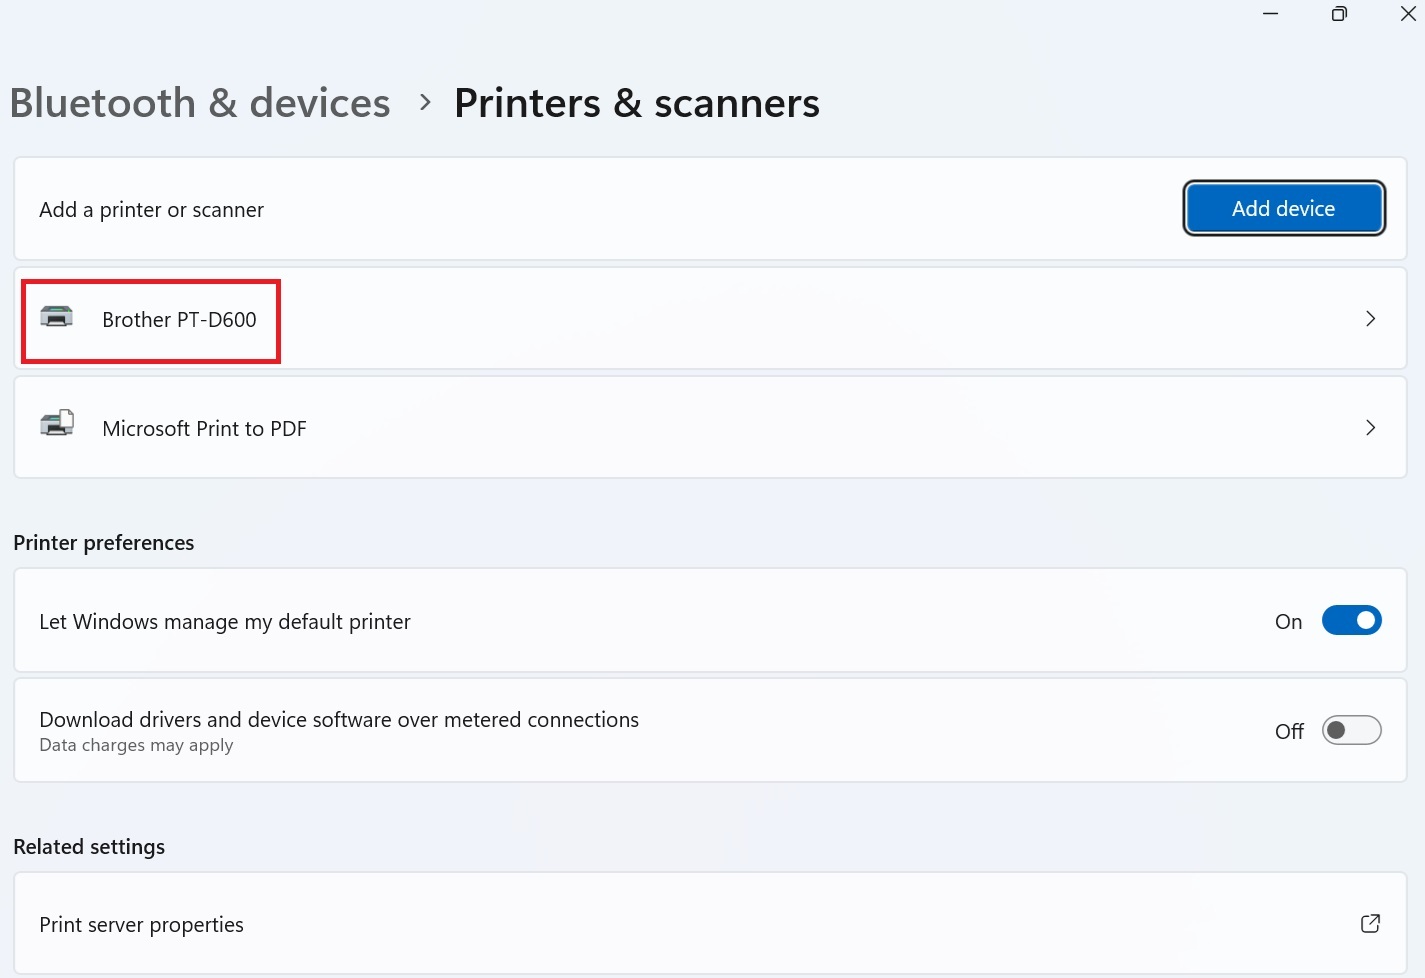Click the 'Data charges may apply' text
The image size is (1425, 978).
tap(136, 746)
